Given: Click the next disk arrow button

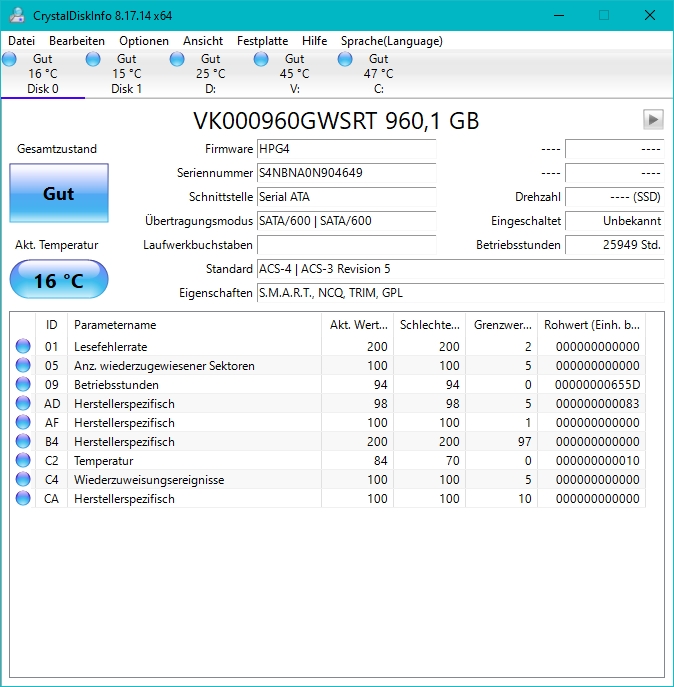Looking at the screenshot, I should (x=653, y=120).
